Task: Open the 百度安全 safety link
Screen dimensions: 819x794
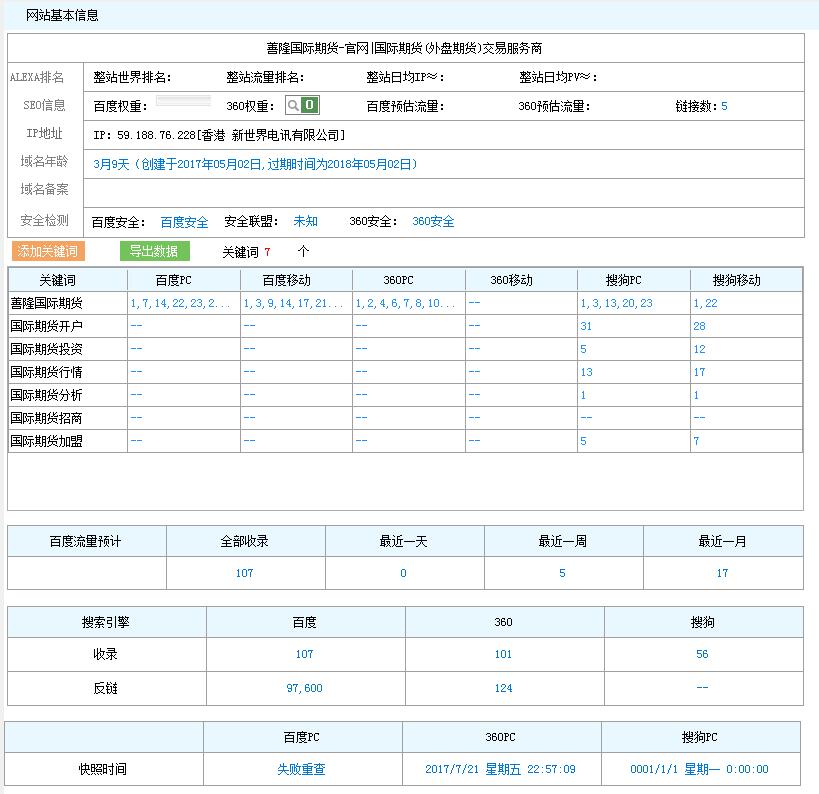Action: [x=178, y=221]
